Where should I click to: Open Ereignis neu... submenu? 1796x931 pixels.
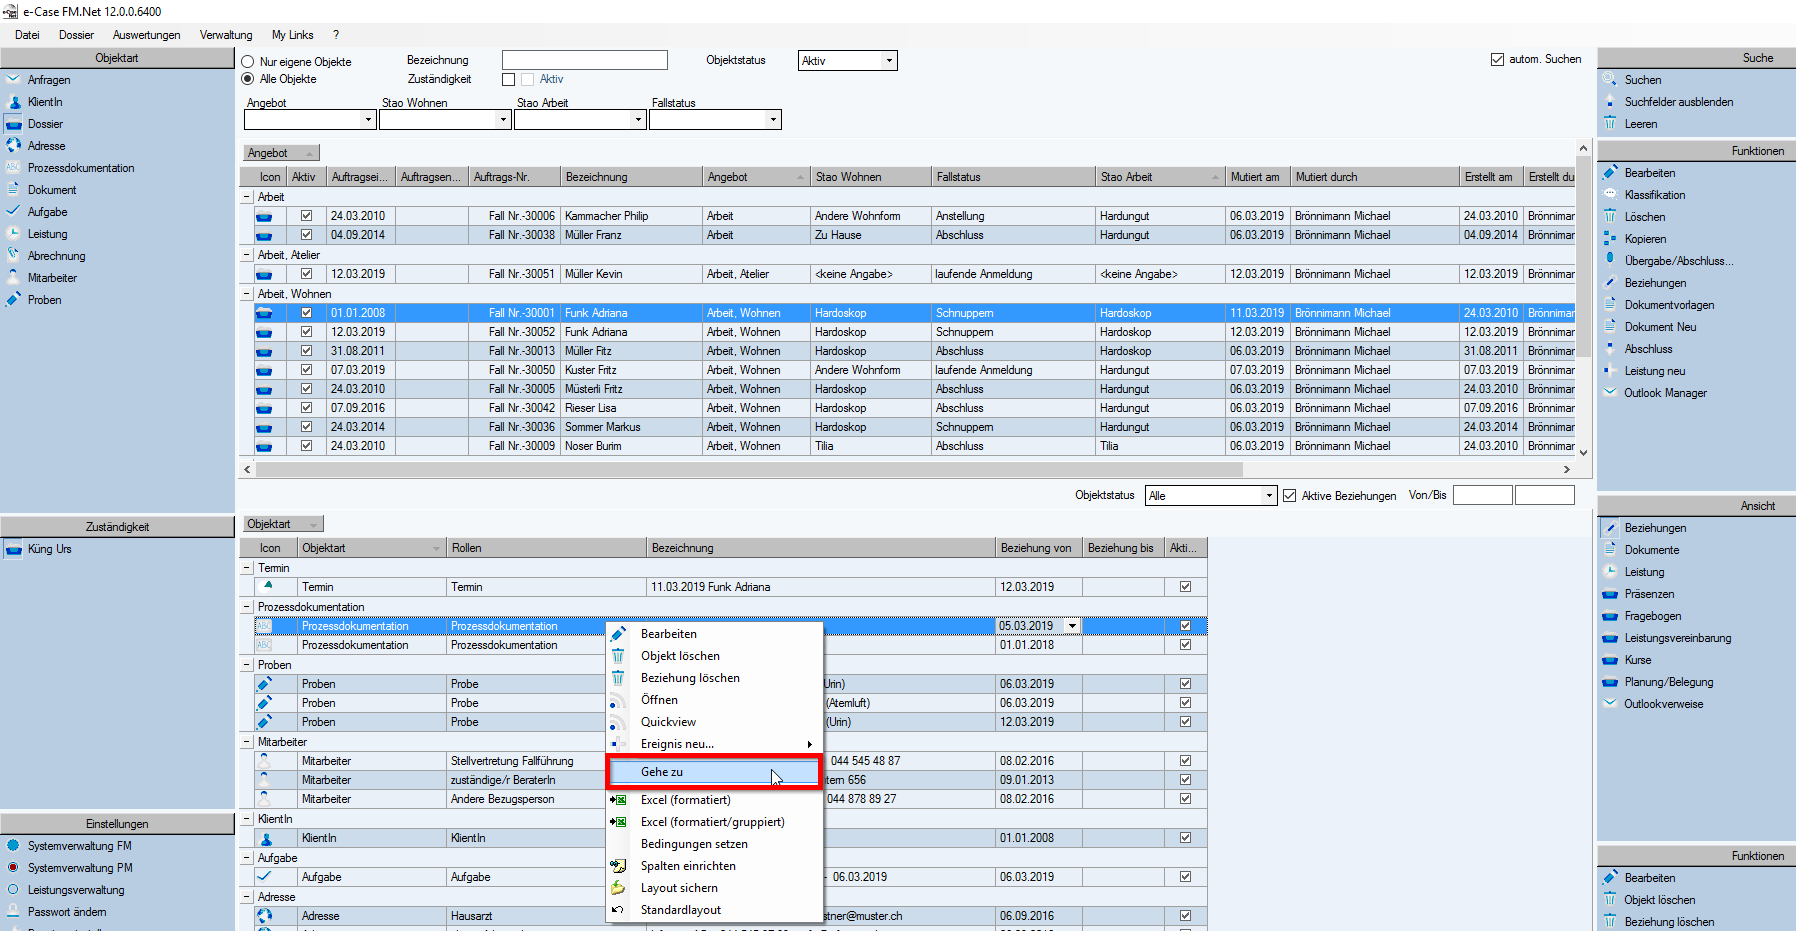[x=714, y=744]
